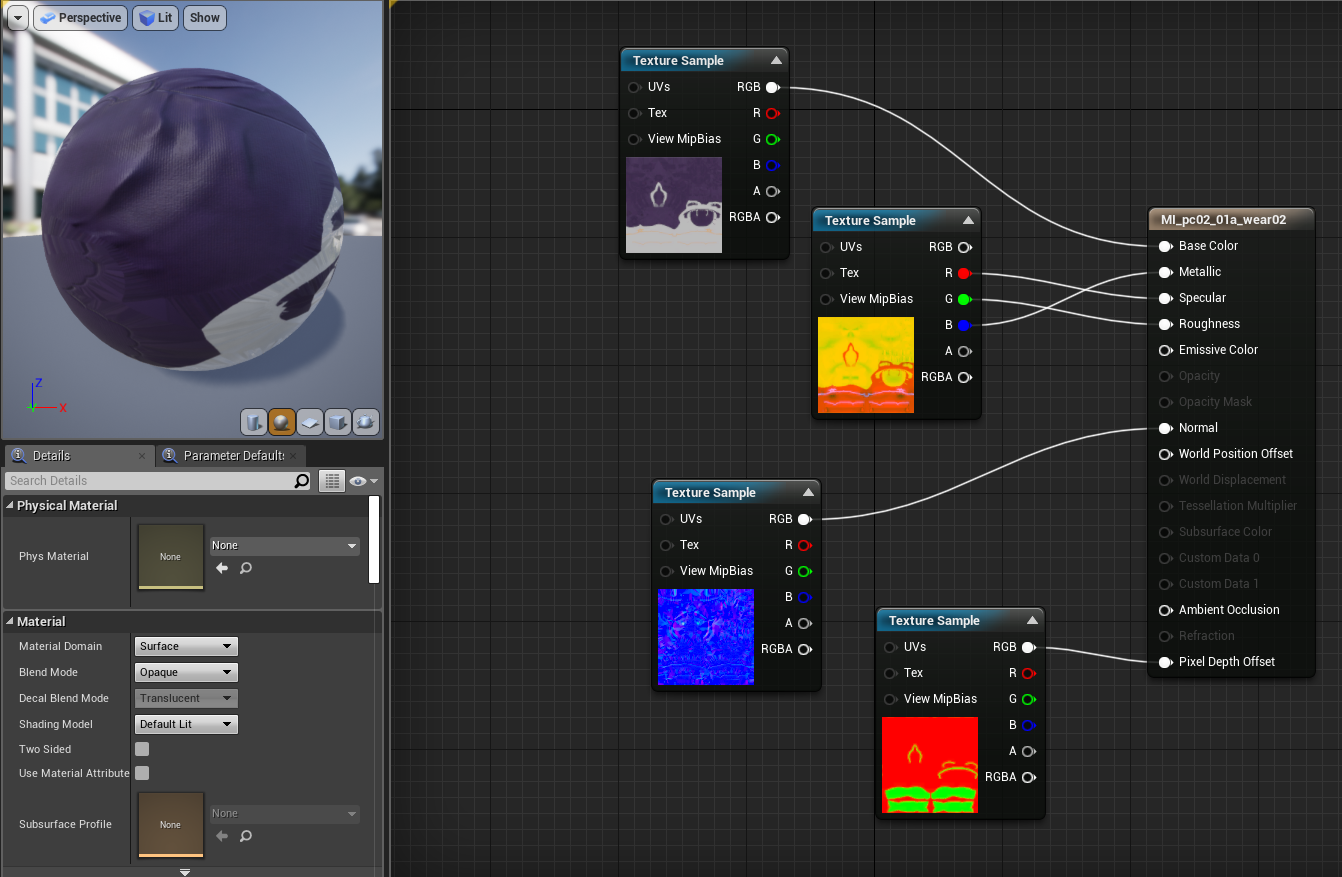Collapse the Material section
The width and height of the screenshot is (1342, 877).
point(10,621)
